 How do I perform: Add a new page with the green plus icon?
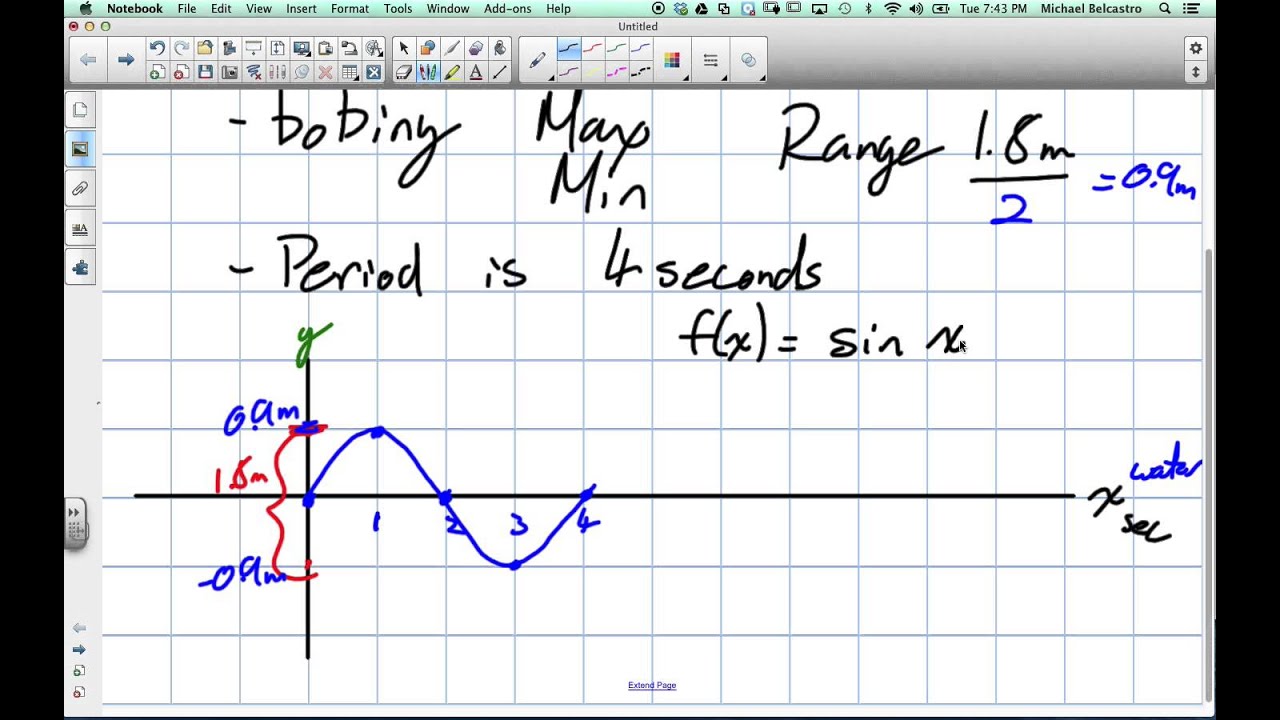click(157, 72)
